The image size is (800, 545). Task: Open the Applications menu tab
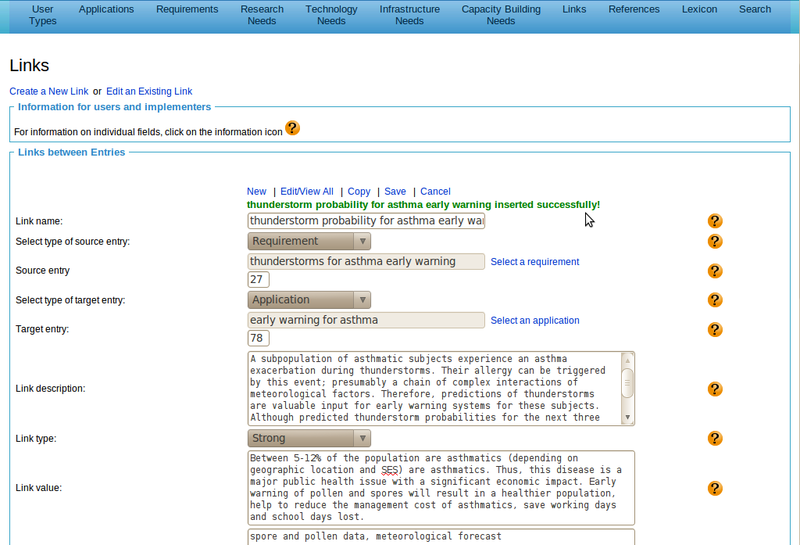click(x=106, y=9)
